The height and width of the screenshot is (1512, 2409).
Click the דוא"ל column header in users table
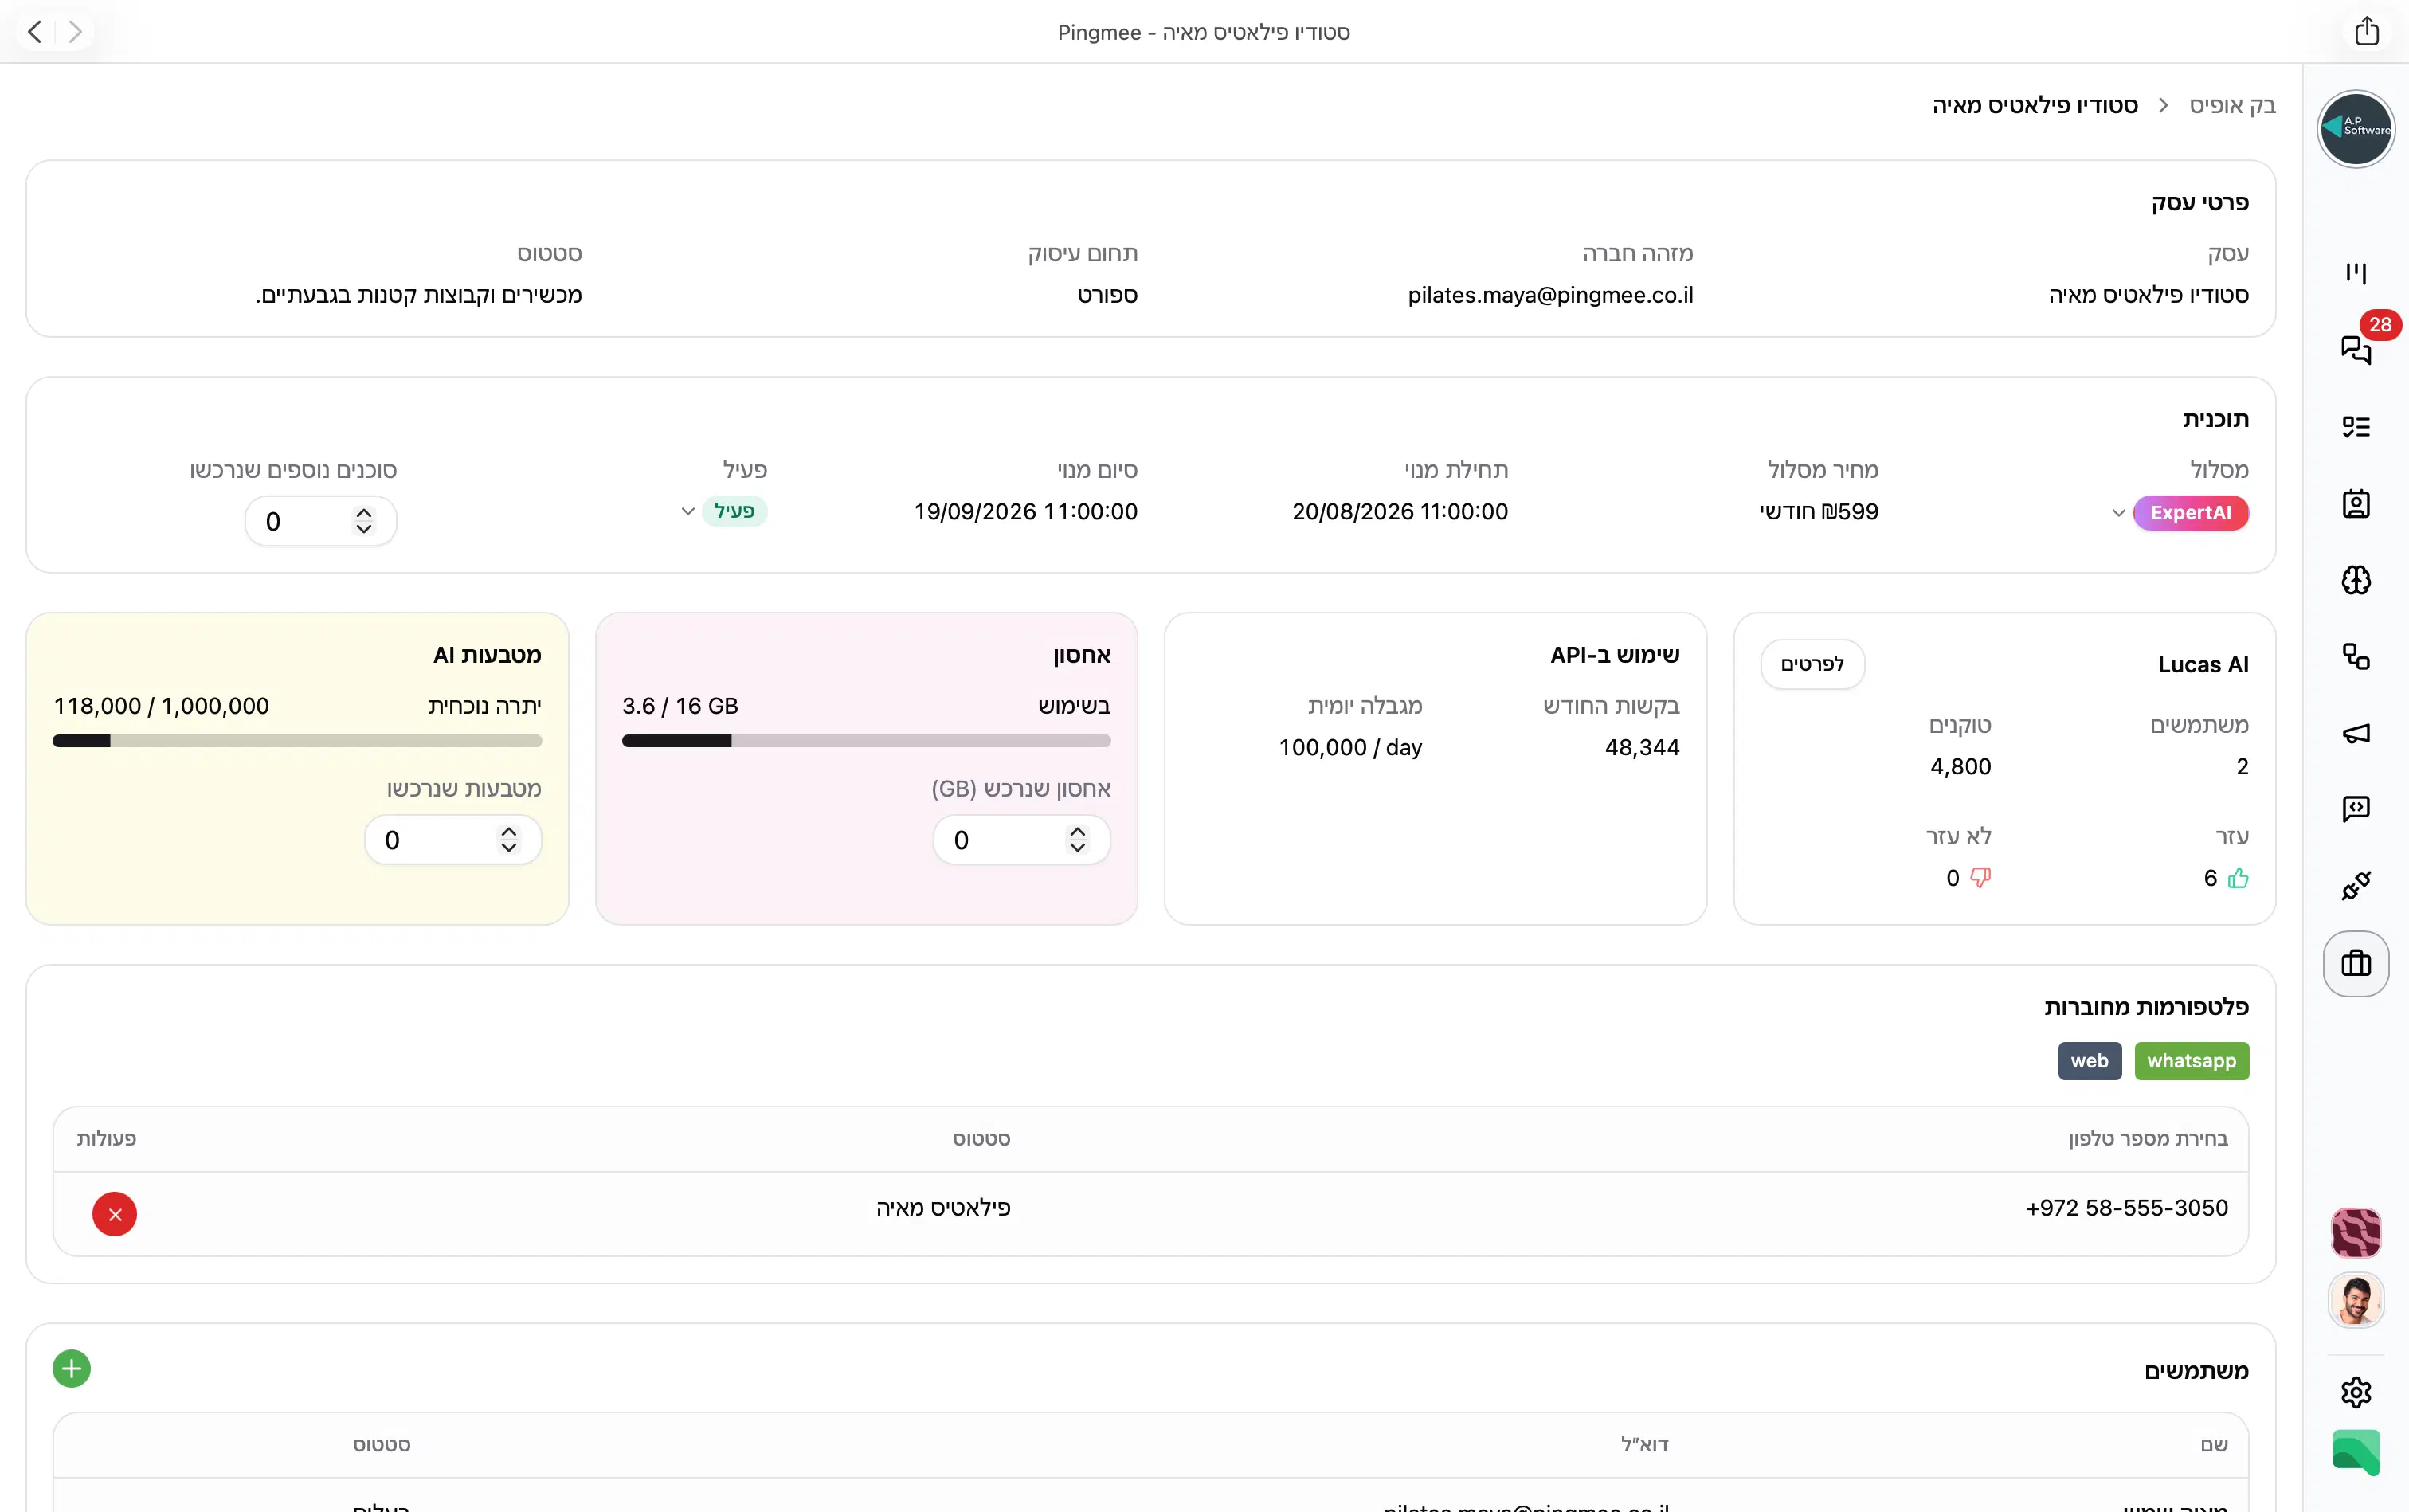[1645, 1445]
